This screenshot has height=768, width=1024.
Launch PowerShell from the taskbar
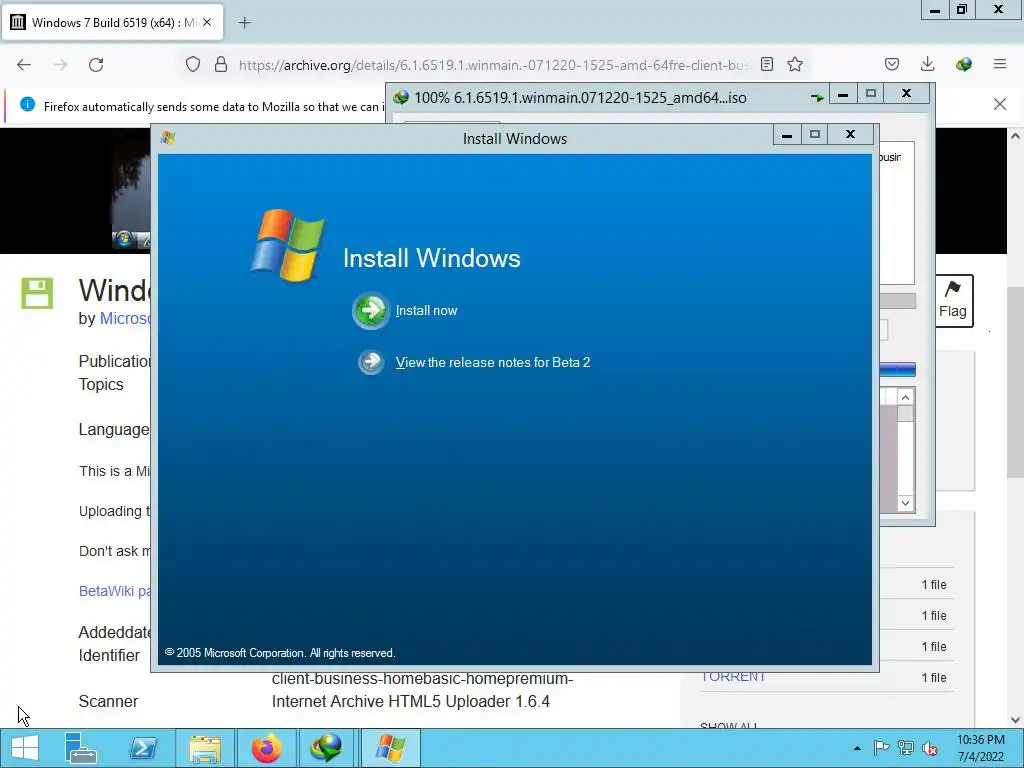coord(143,748)
